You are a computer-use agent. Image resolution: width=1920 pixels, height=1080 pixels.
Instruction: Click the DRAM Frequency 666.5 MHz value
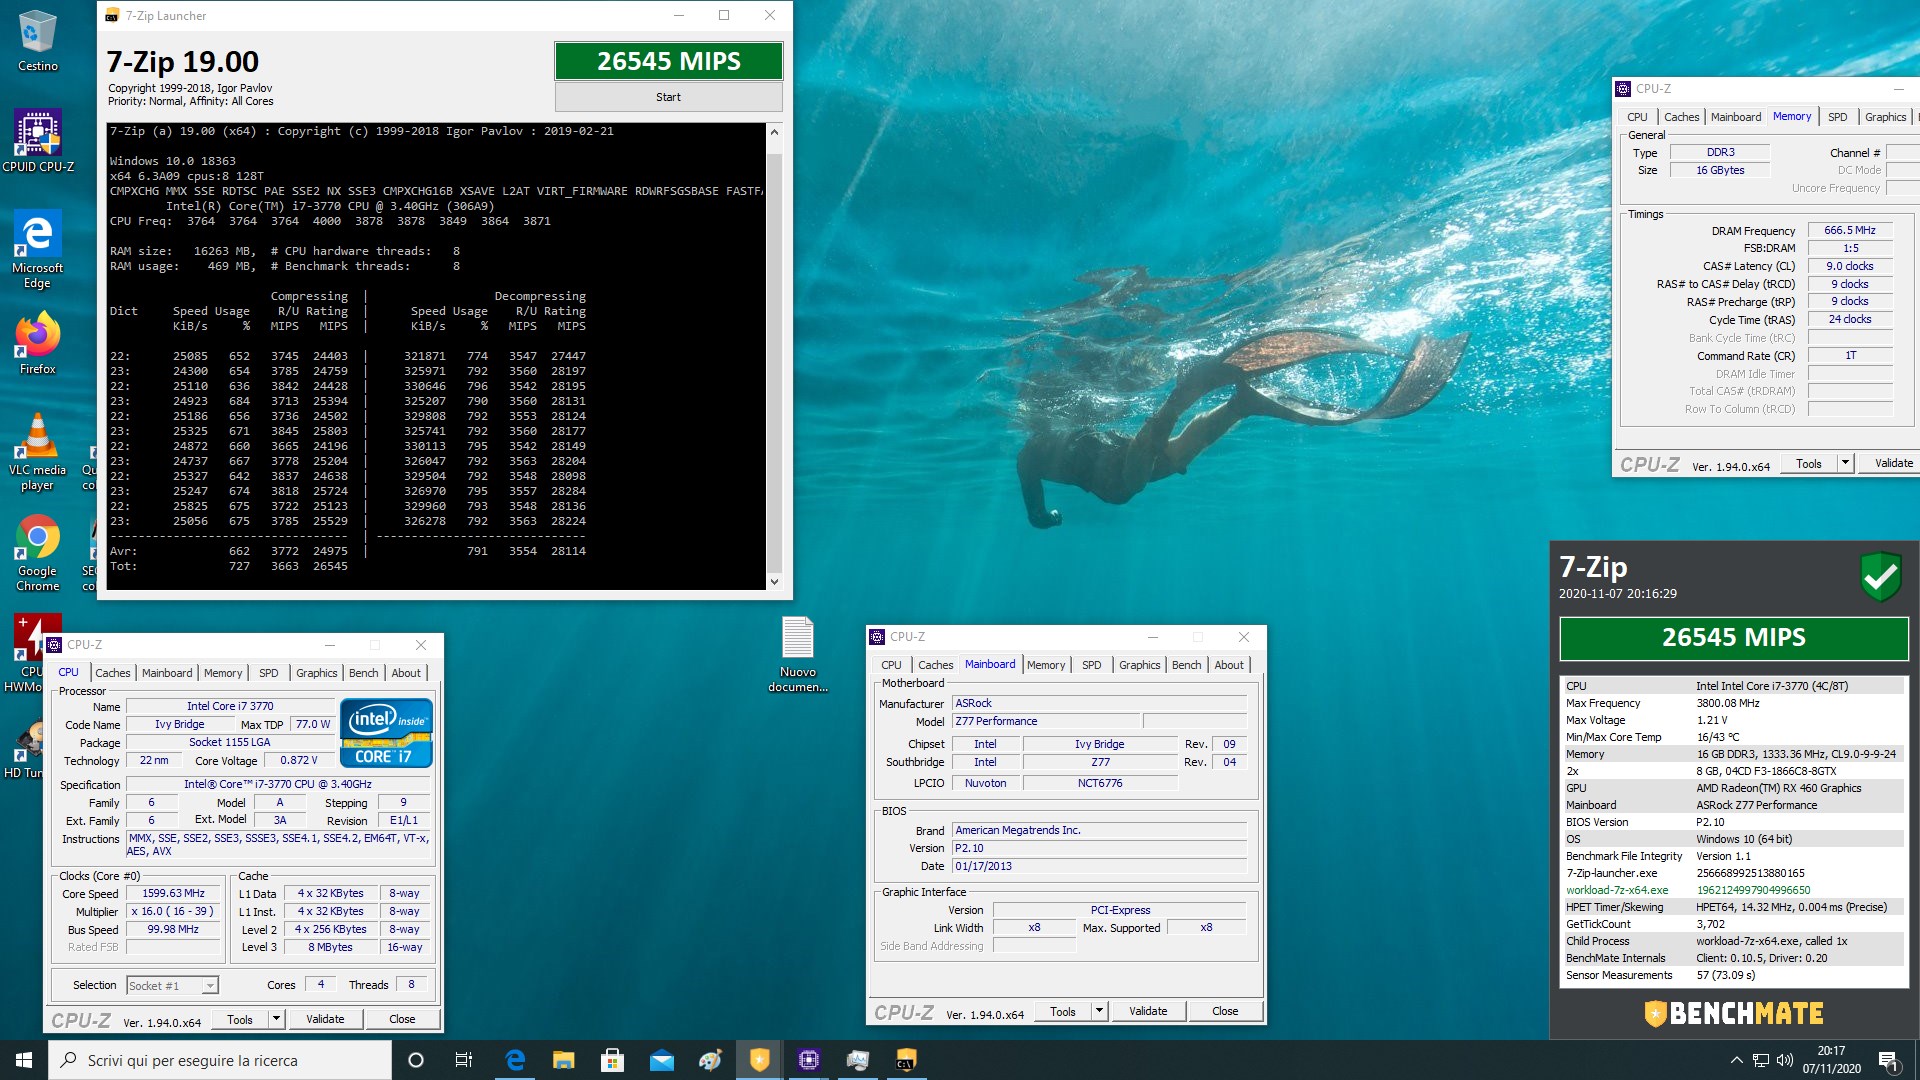tap(1850, 230)
